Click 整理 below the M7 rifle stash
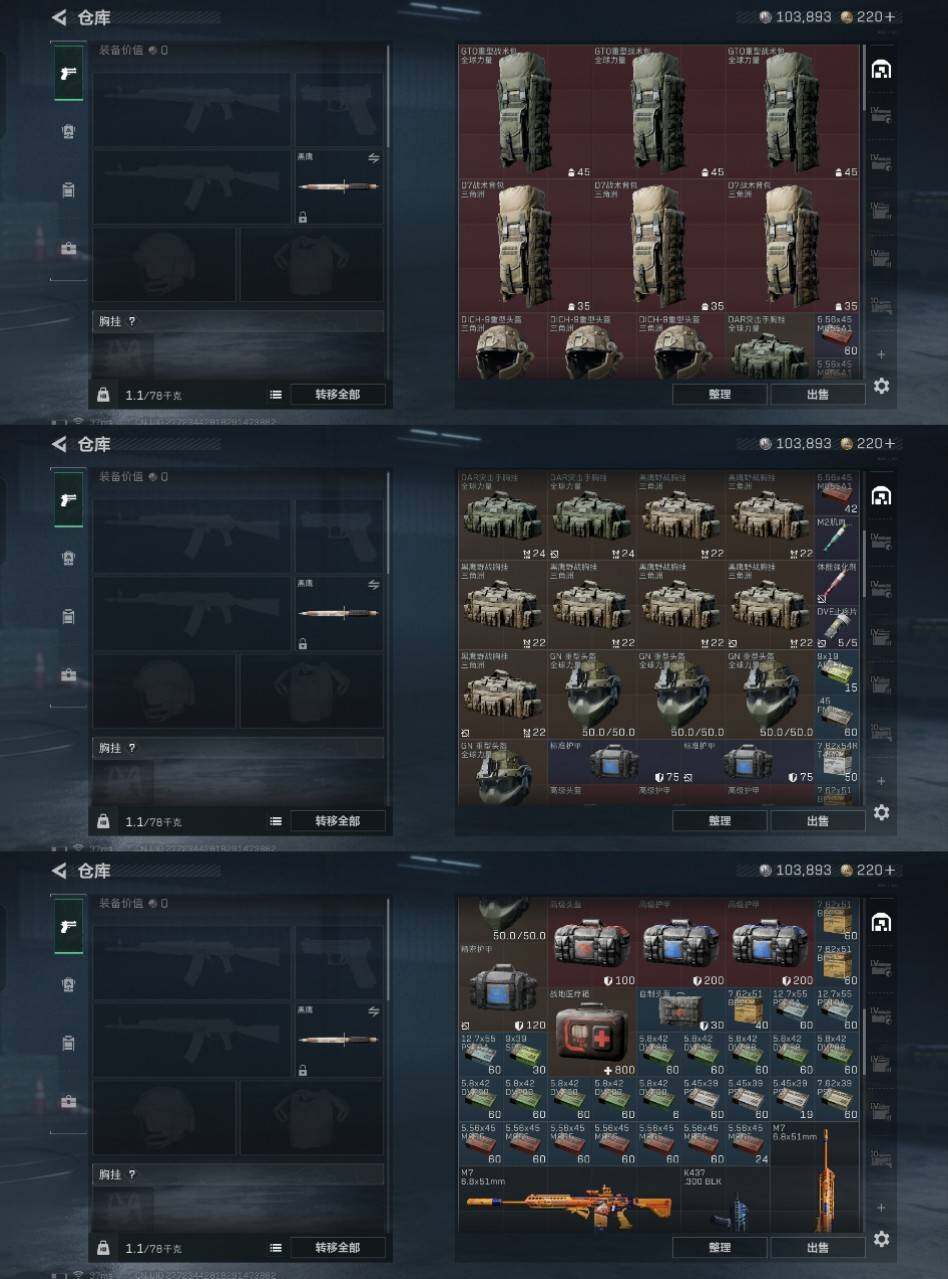 719,1248
